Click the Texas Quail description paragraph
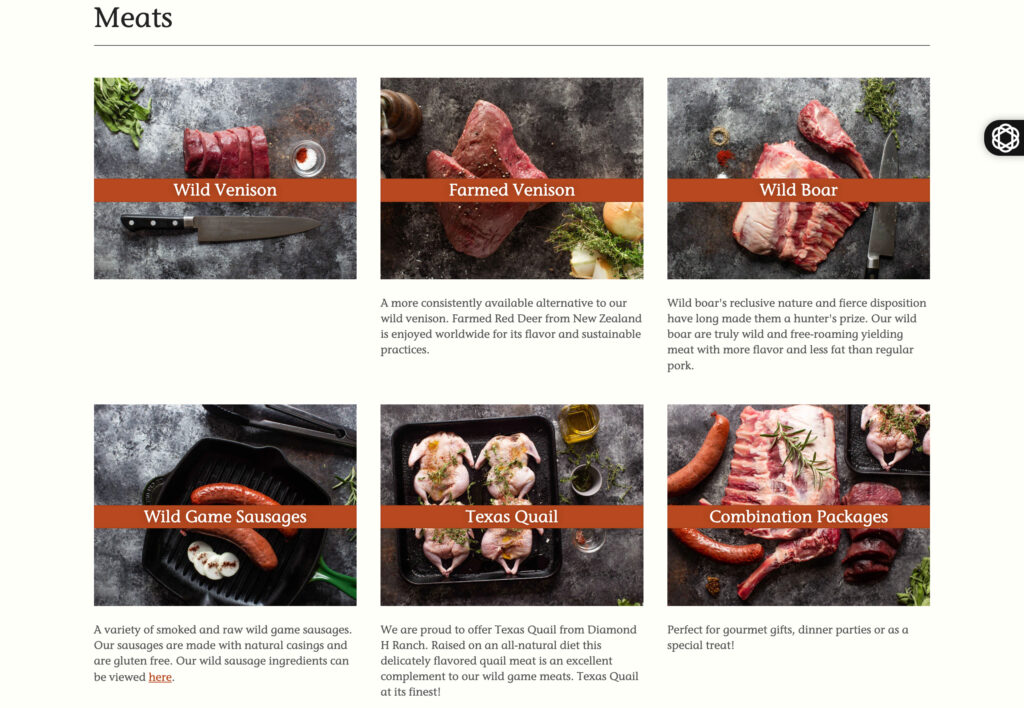Image resolution: width=1024 pixels, height=708 pixels. pos(509,660)
